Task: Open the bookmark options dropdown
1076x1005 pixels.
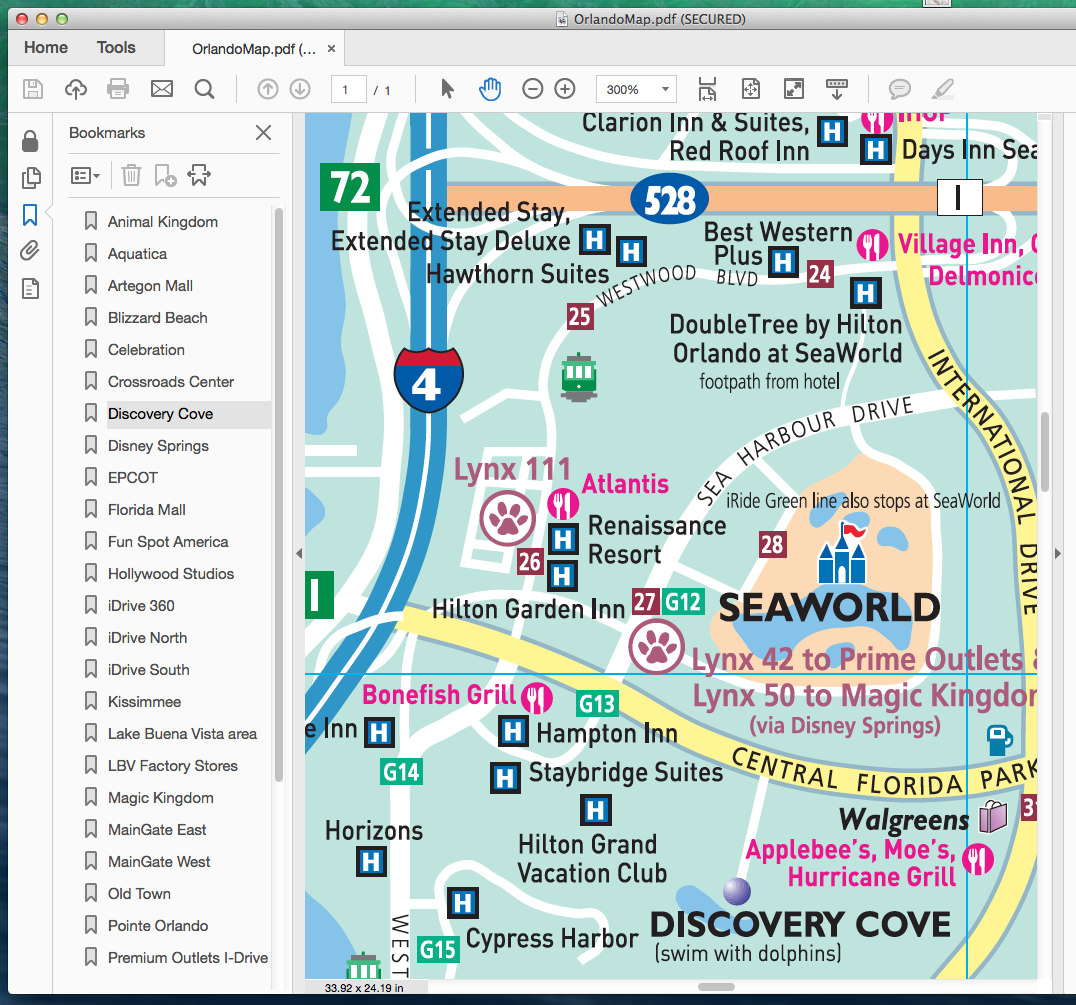Action: coord(86,176)
